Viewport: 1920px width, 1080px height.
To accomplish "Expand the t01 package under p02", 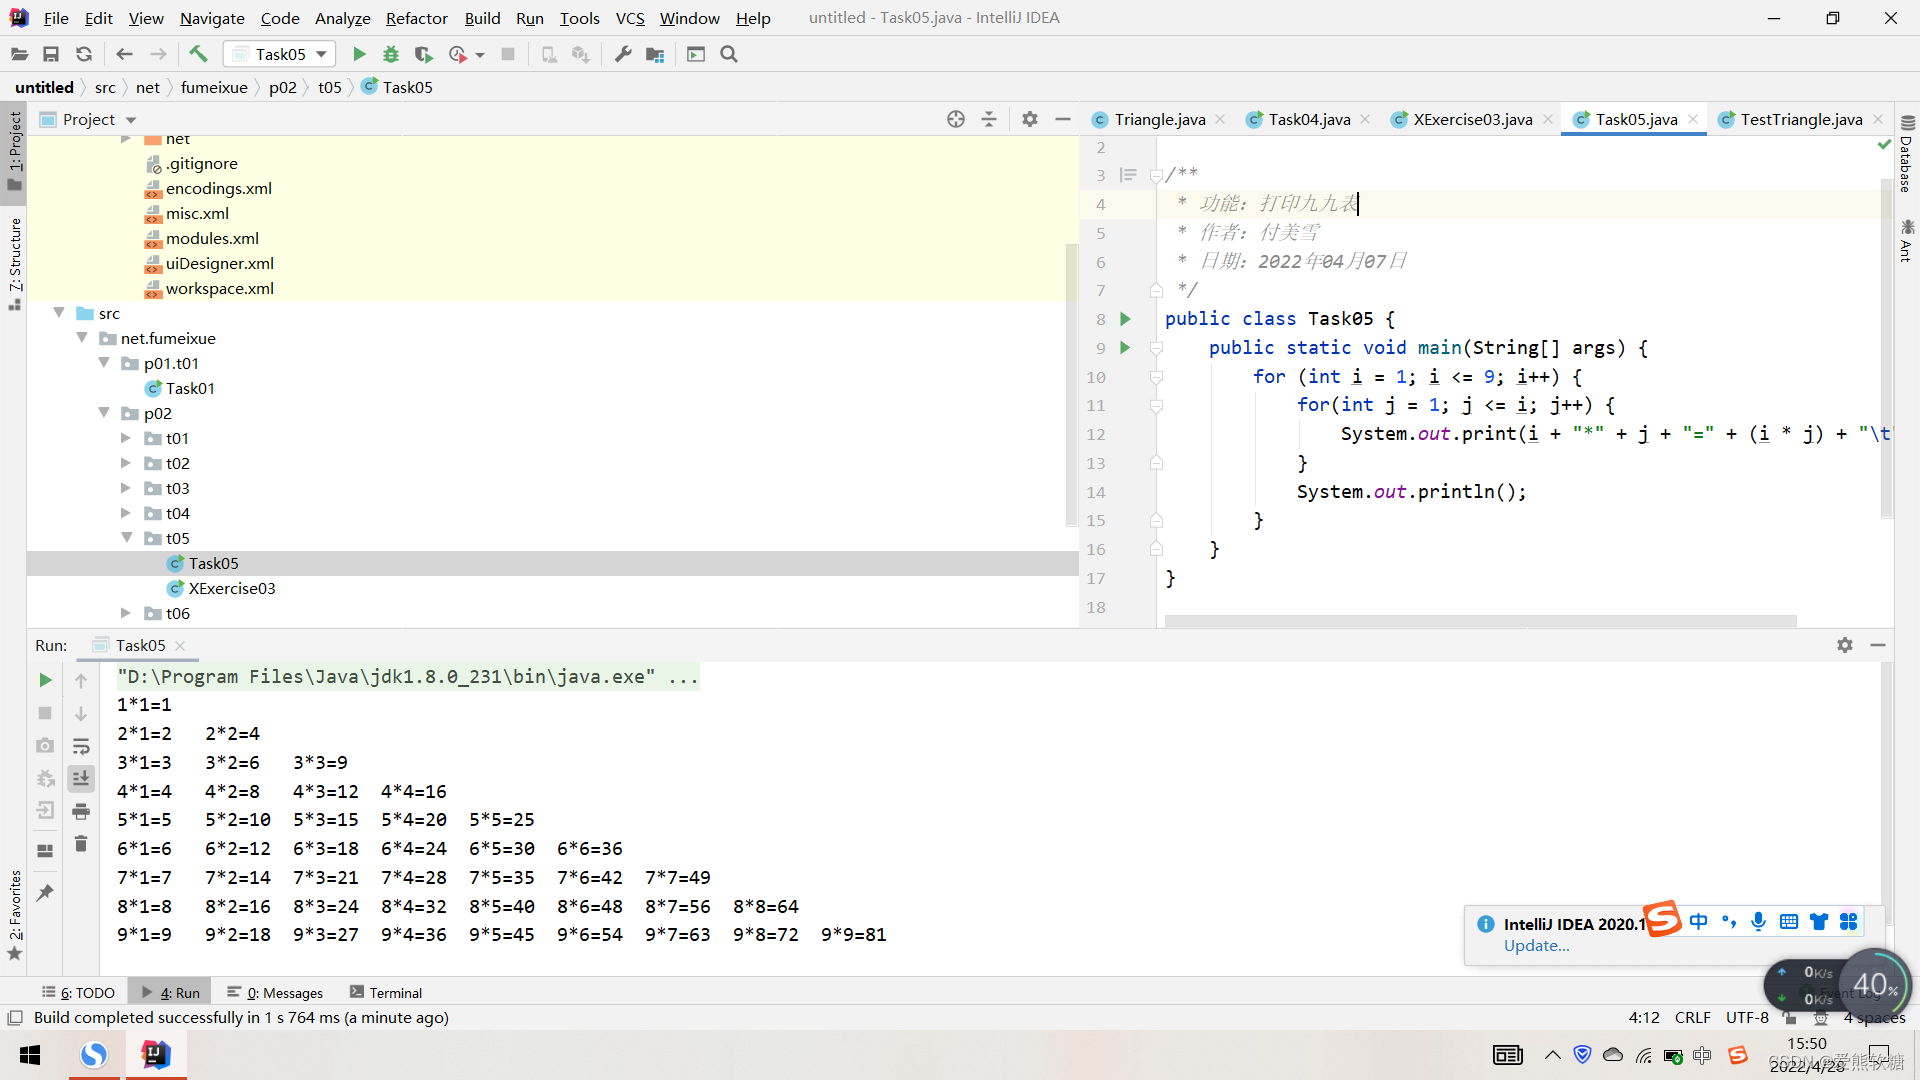I will [126, 438].
